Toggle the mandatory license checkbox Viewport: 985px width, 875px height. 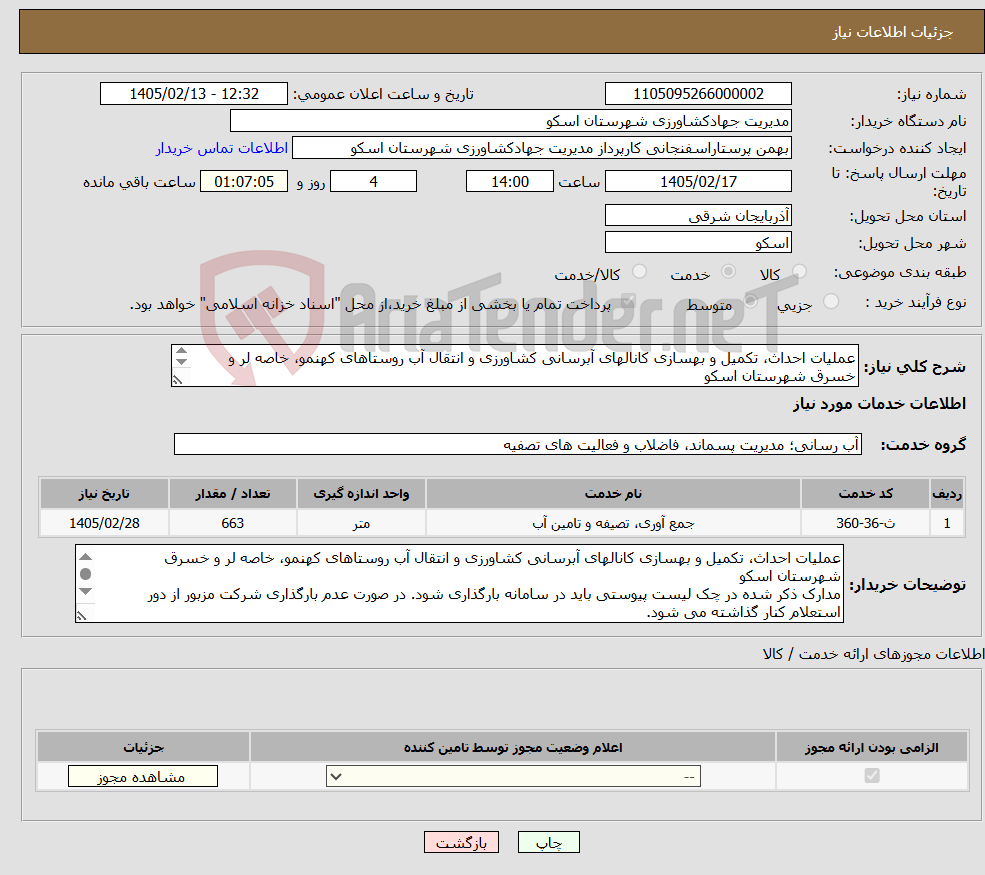[x=872, y=776]
